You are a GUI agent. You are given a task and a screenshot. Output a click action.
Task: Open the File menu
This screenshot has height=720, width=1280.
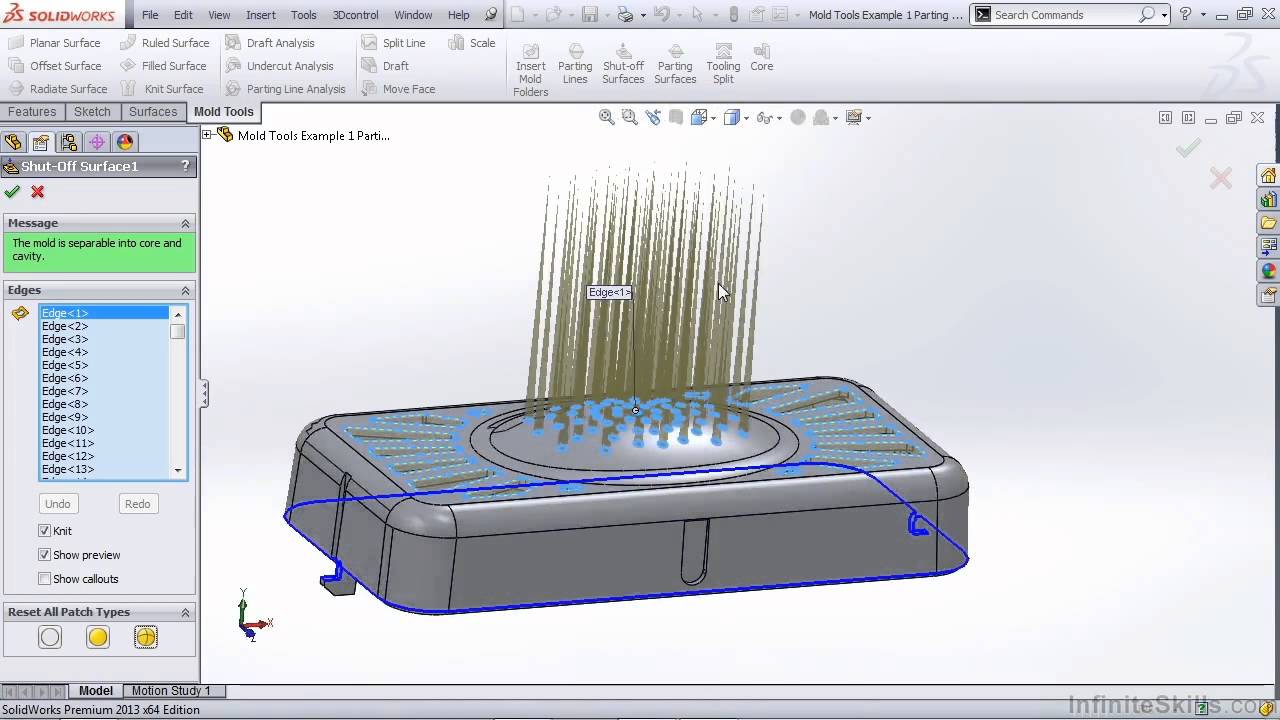point(150,15)
